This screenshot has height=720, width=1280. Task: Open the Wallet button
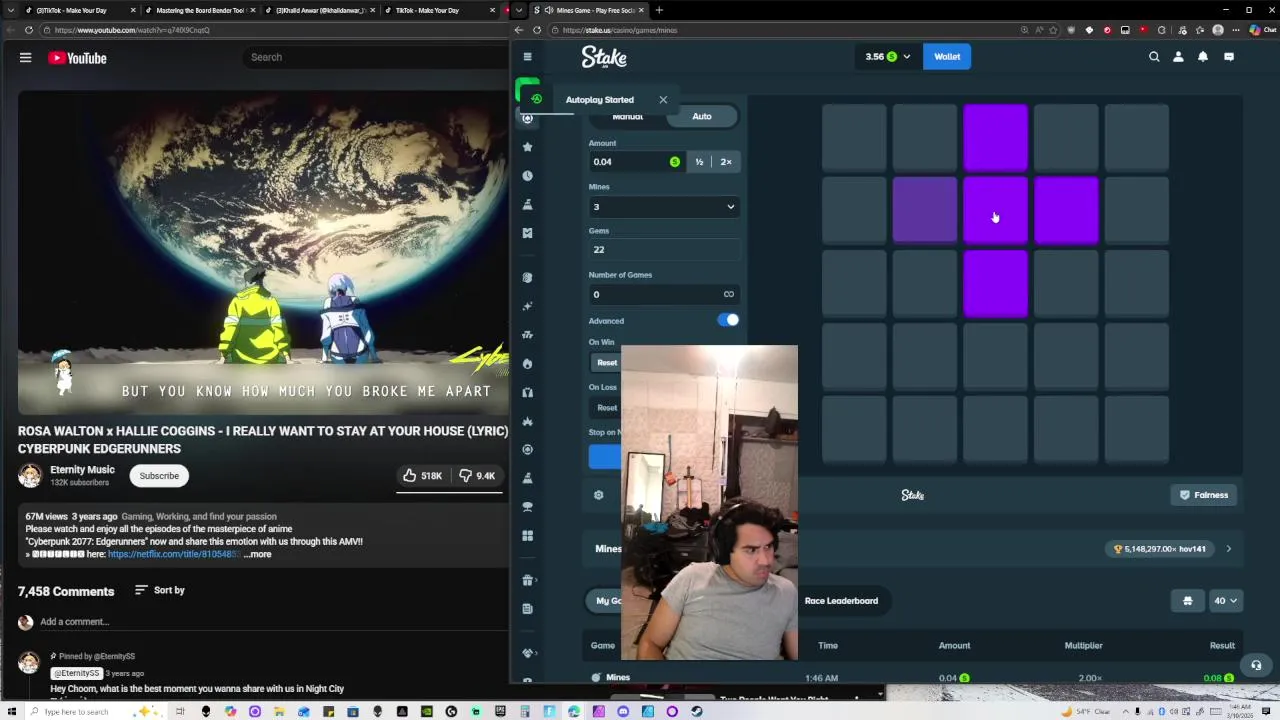click(x=947, y=57)
